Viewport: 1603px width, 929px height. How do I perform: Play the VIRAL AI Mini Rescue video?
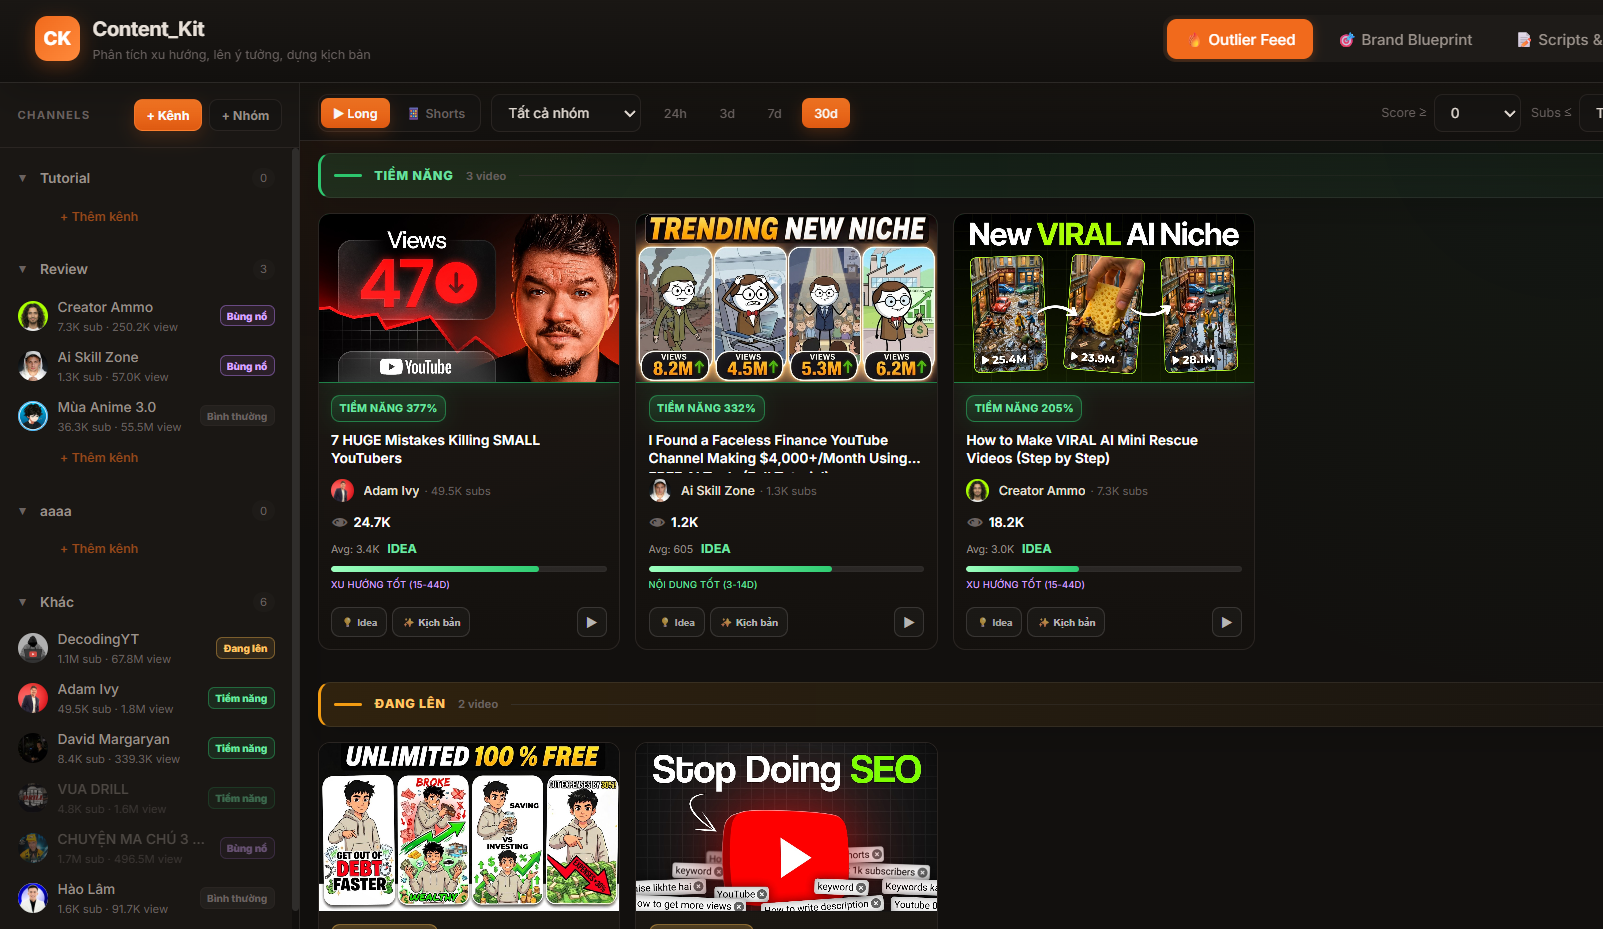tap(1226, 622)
